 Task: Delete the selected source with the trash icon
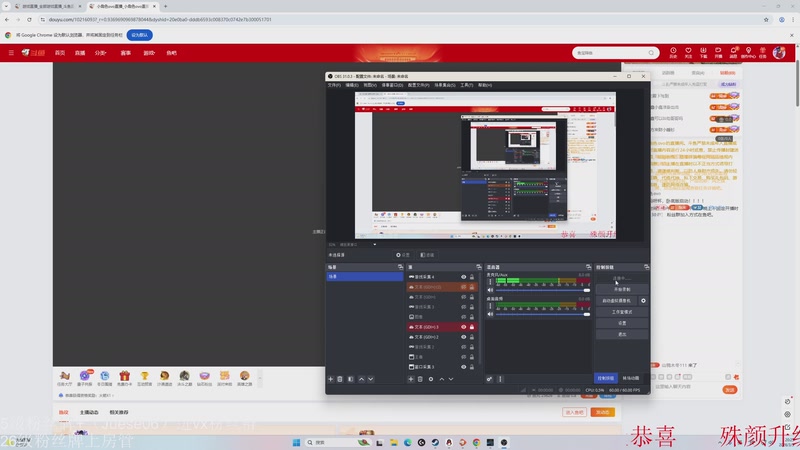click(420, 379)
